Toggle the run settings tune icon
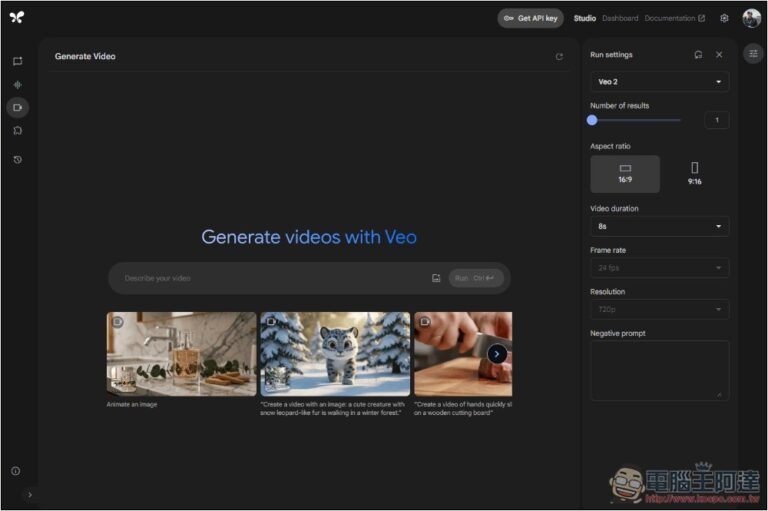 pos(753,55)
